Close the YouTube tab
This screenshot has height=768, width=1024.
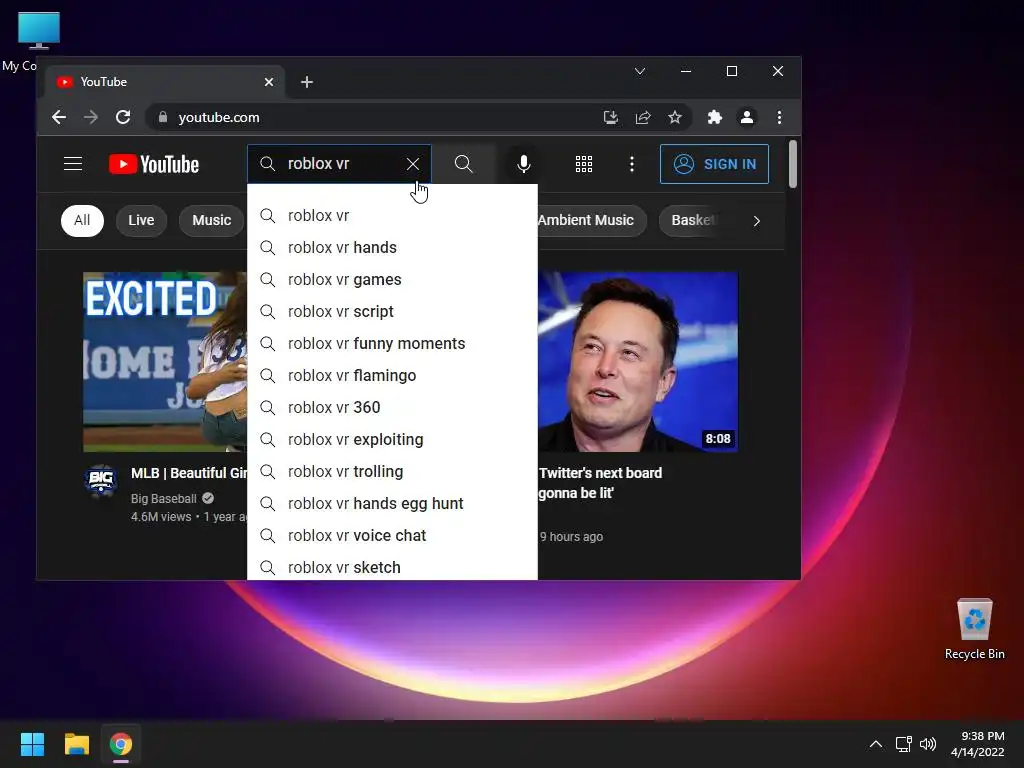268,82
